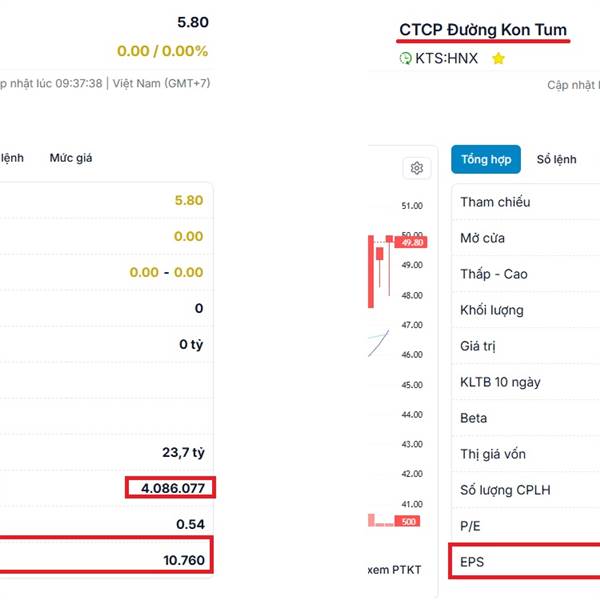600x600 pixels.
Task: Click the KTS:HNX ticker label
Action: 447,59
